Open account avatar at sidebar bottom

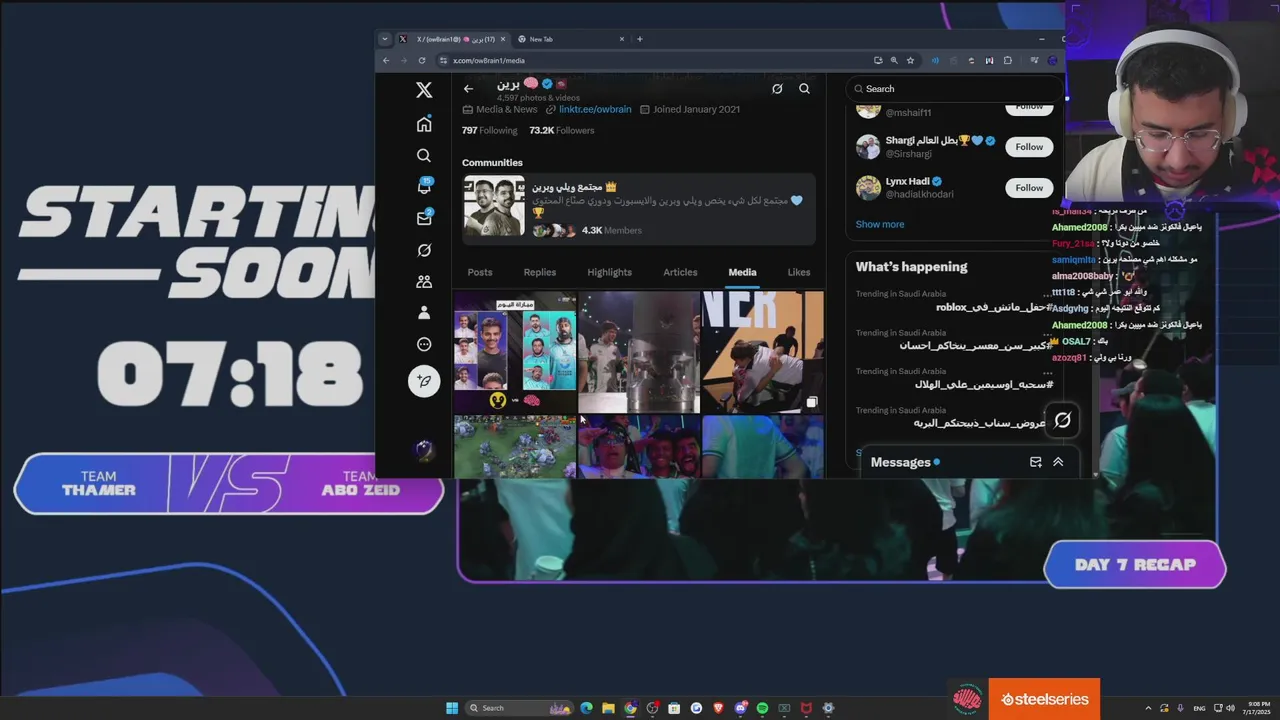tap(424, 450)
